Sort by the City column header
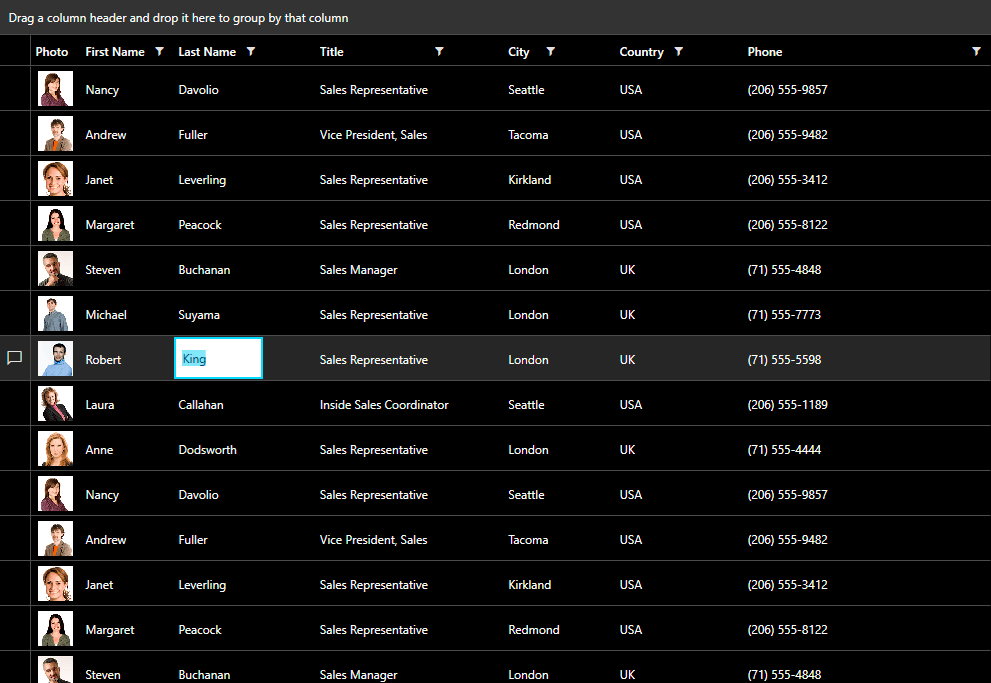The image size is (991, 683). (519, 52)
